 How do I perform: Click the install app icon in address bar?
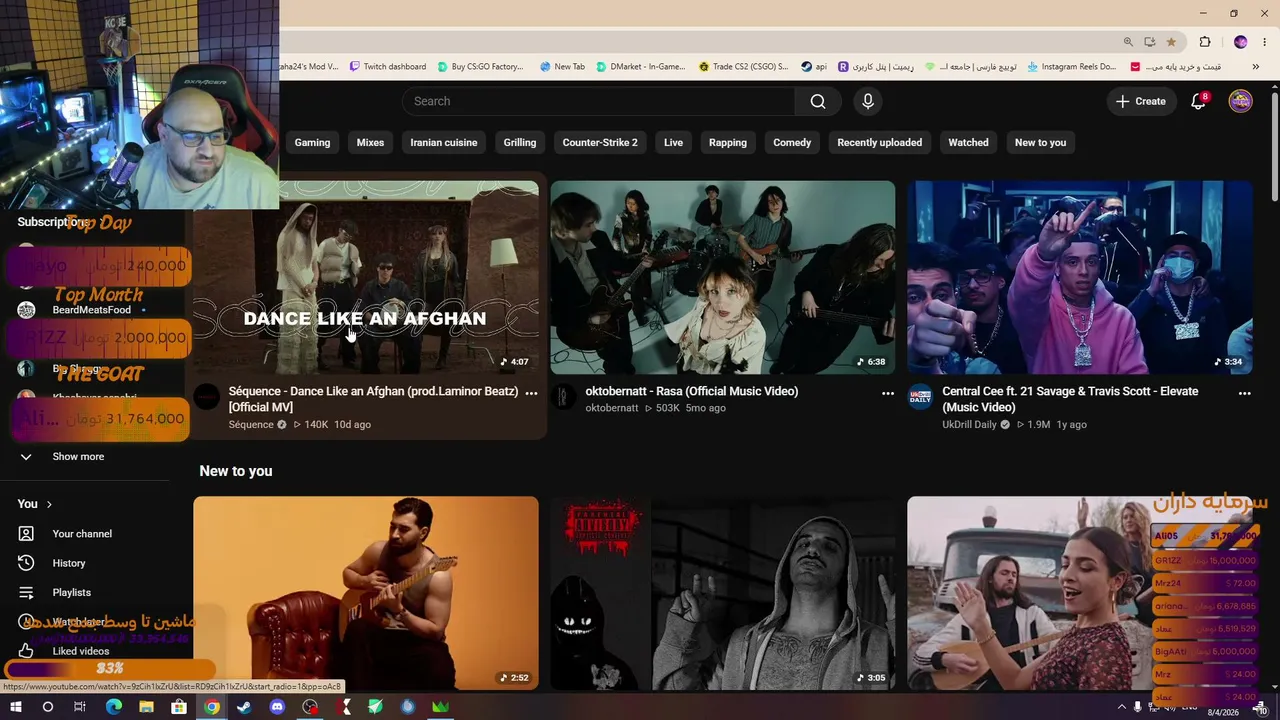pyautogui.click(x=1150, y=42)
